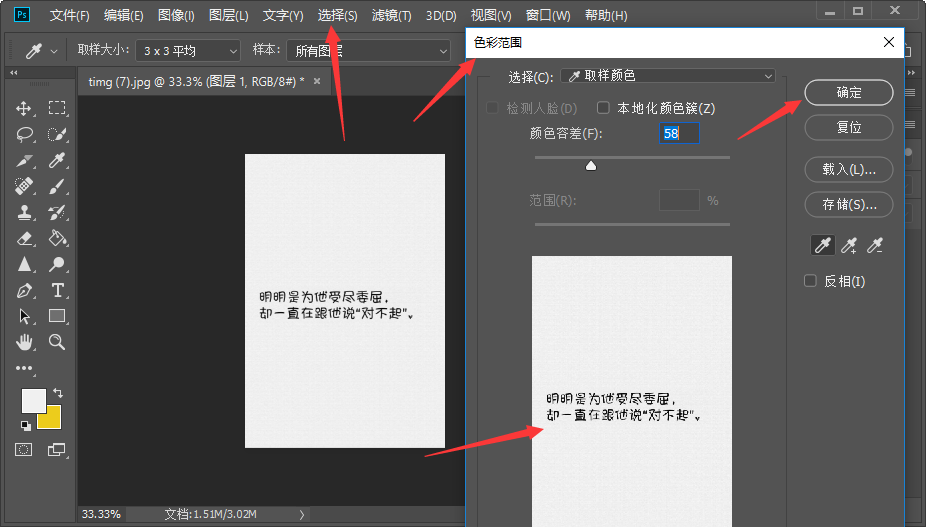Enable the 本地化颜色簇 checkbox
Viewport: 926px width, 527px height.
coord(604,108)
